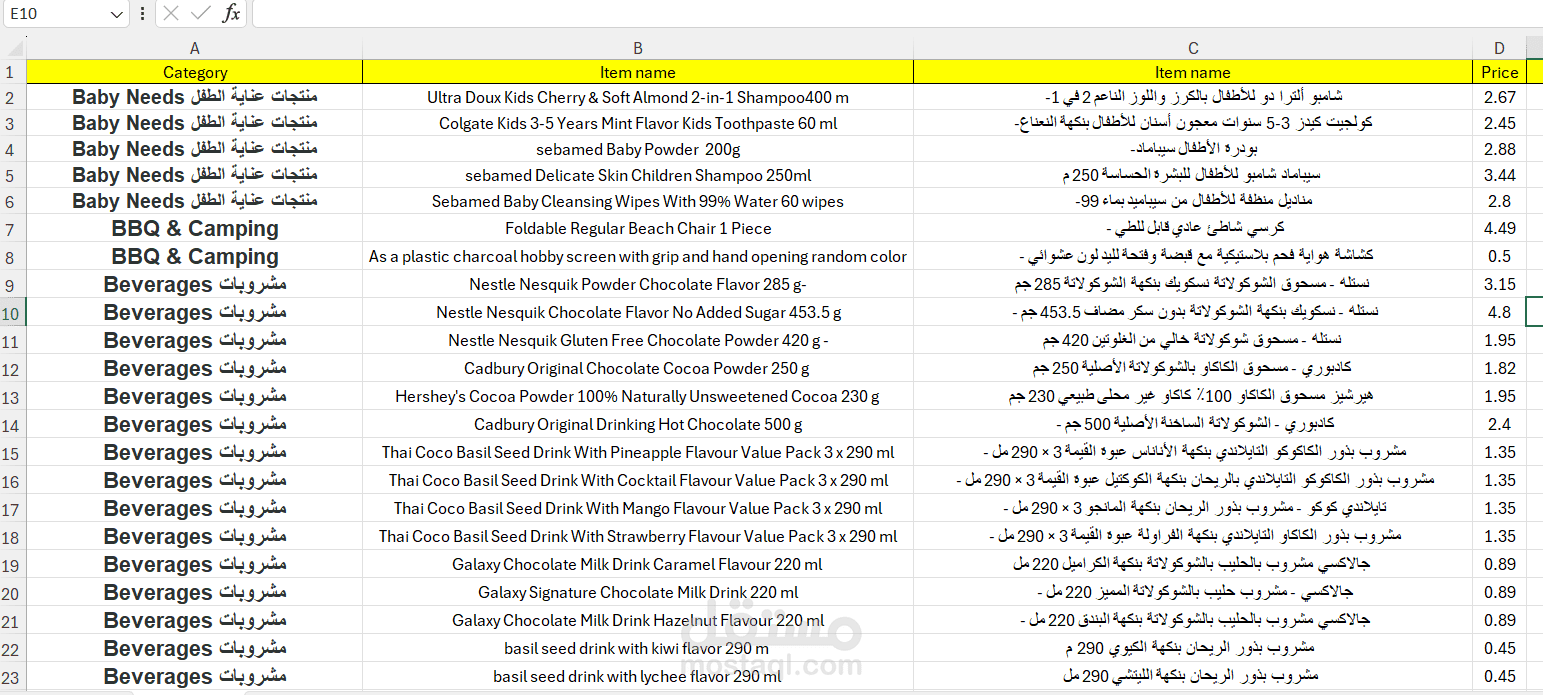Viewport: 1543px width, 695px height.
Task: Click the Enter checkmark icon in formula bar
Action: (200, 13)
